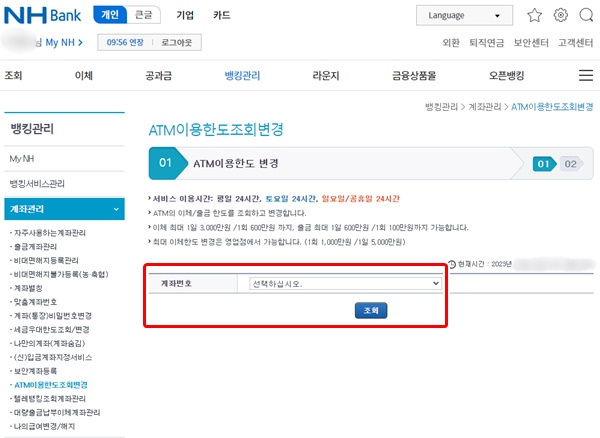Open 자주사용하는계좌관리 sidebar item

coord(50,233)
